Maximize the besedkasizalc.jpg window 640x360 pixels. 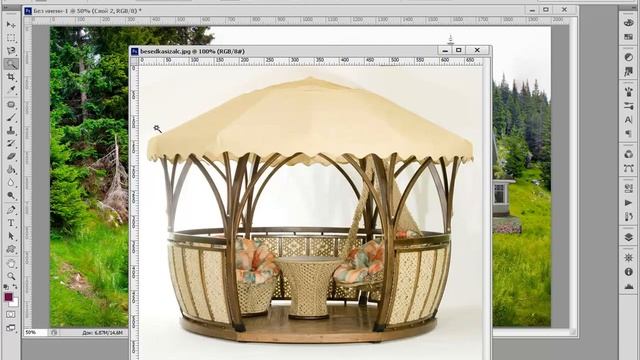[459, 50]
